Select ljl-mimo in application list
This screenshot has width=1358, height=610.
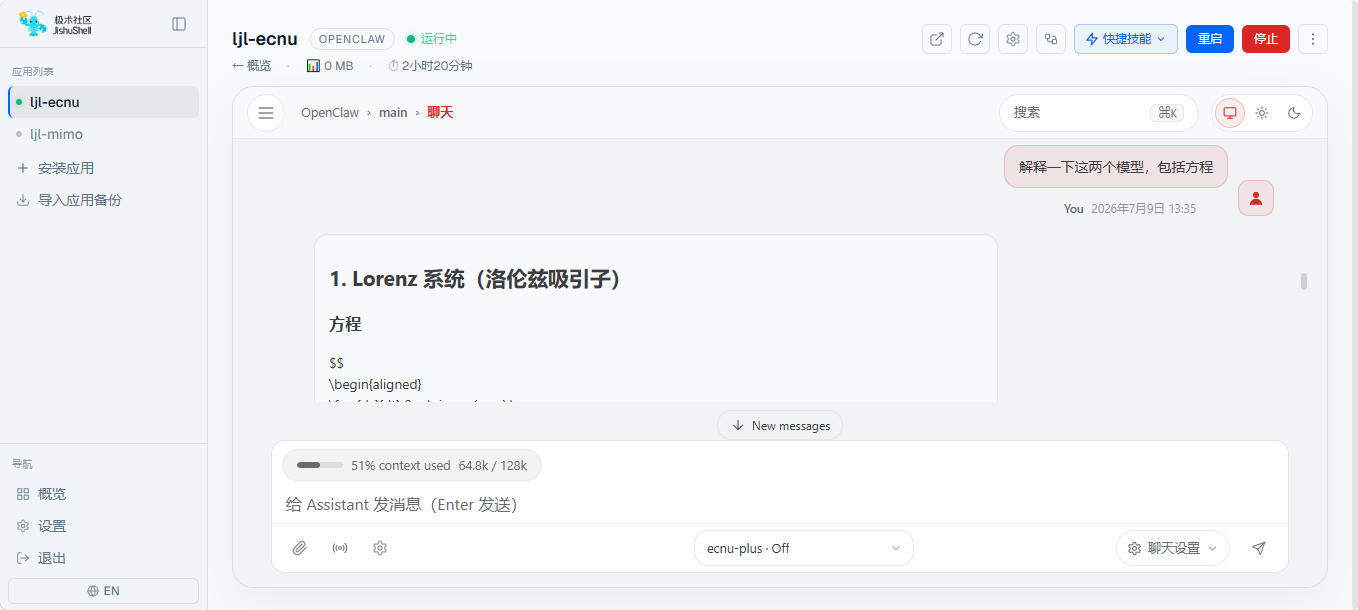[x=104, y=134]
